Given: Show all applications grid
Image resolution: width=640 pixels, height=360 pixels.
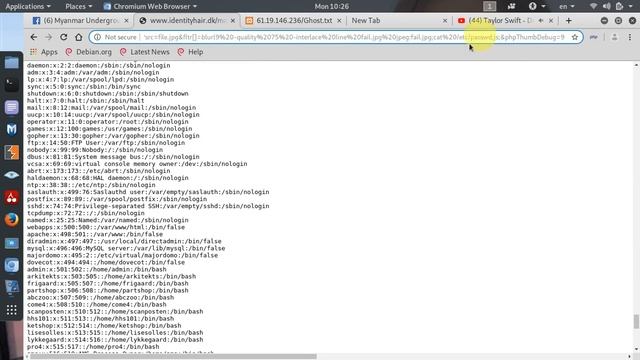Looking at the screenshot, I should (11, 310).
